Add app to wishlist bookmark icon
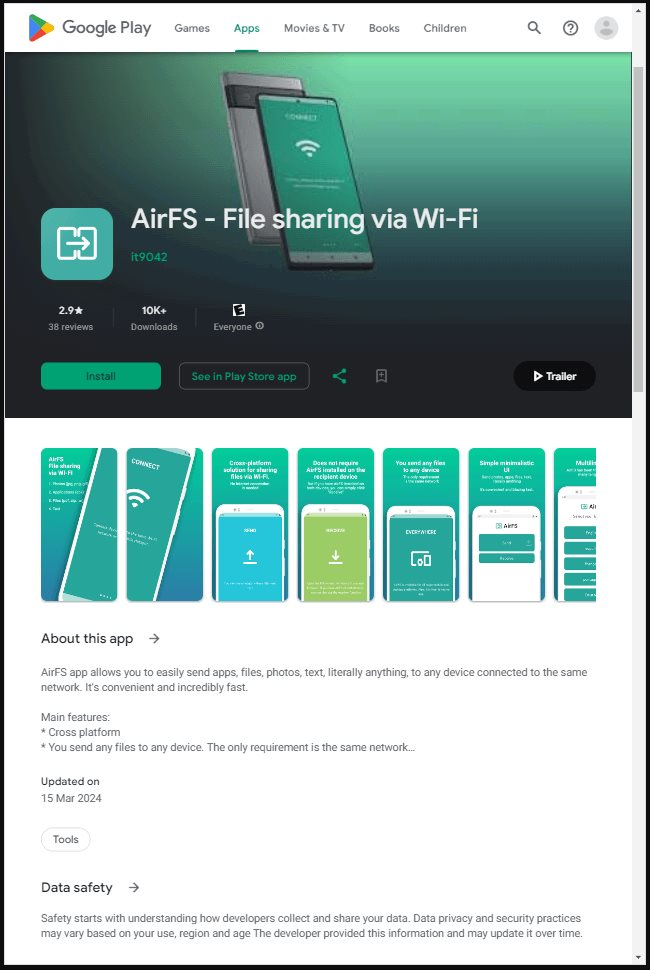The image size is (650, 970). (x=382, y=376)
